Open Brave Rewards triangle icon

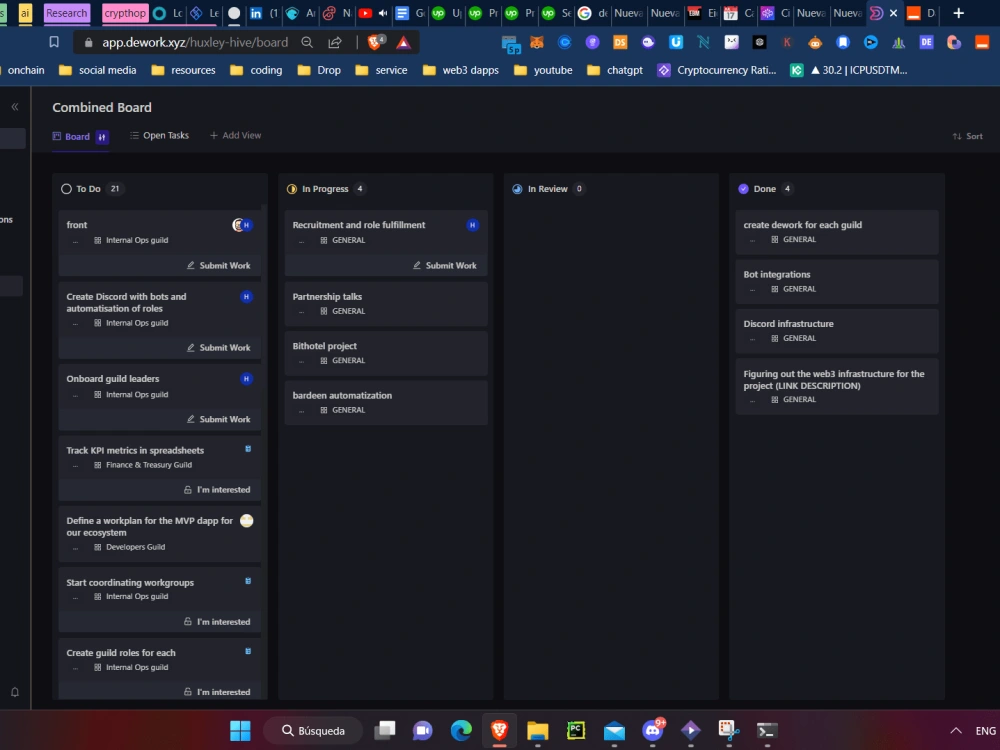403,42
